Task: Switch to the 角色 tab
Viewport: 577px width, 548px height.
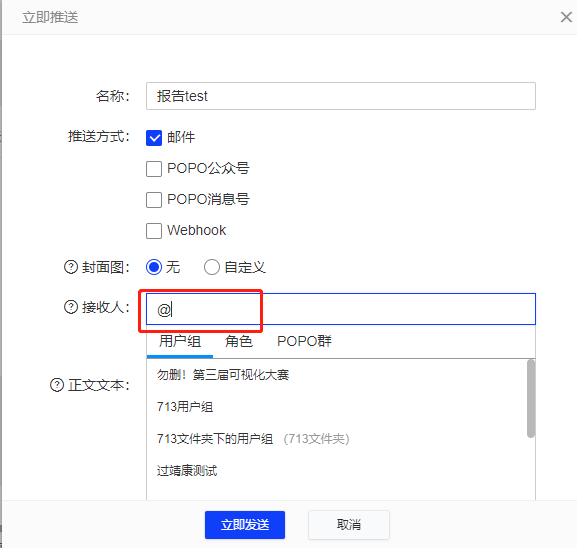Action: pyautogui.click(x=238, y=341)
